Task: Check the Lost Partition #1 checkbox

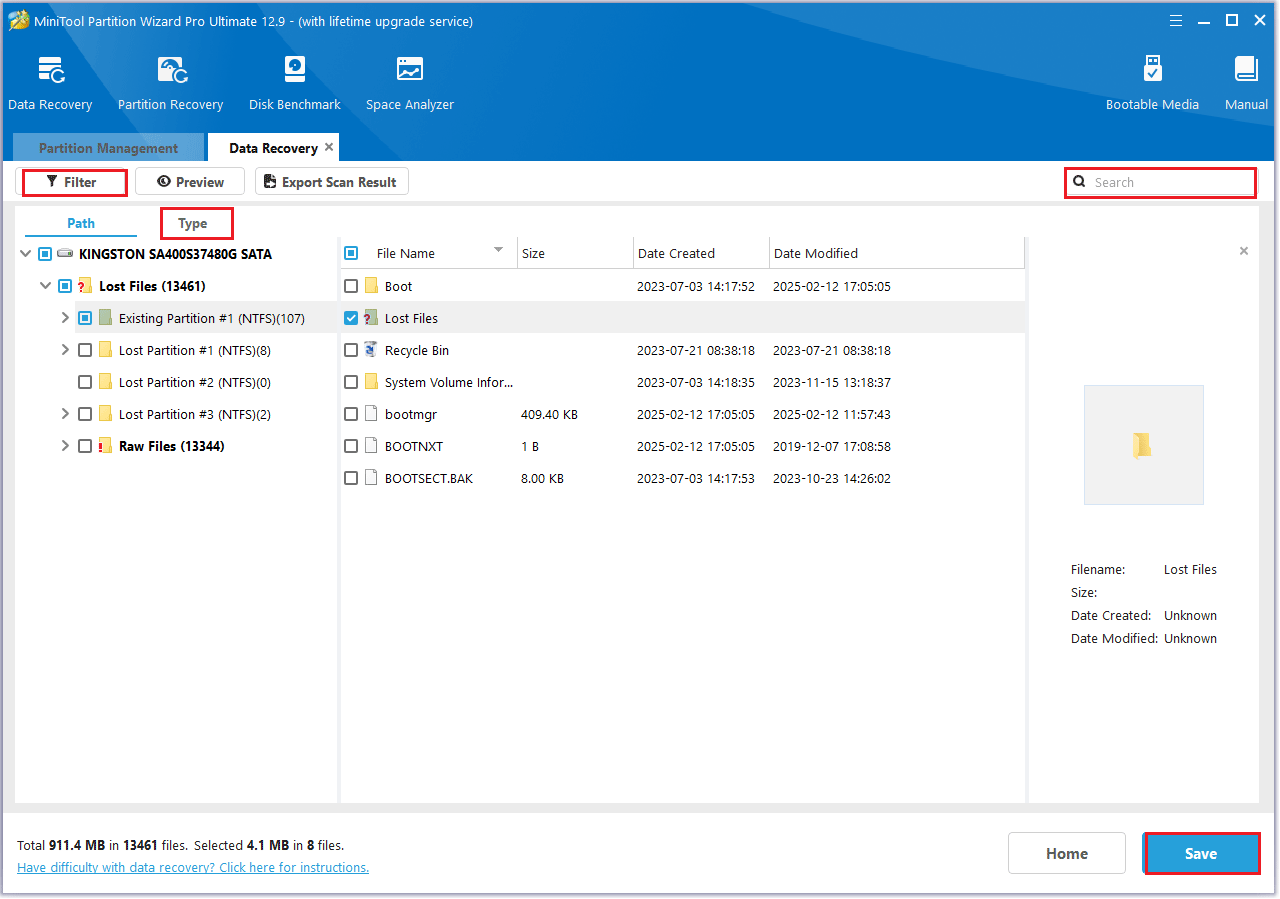Action: [x=85, y=350]
